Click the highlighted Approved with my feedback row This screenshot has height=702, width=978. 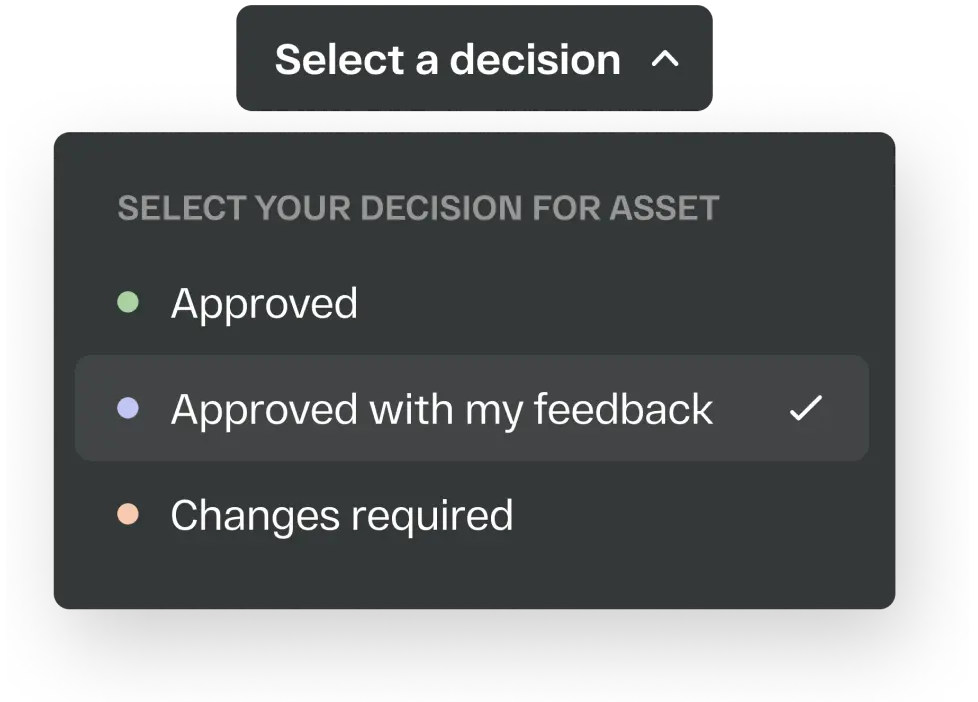pyautogui.click(x=472, y=408)
